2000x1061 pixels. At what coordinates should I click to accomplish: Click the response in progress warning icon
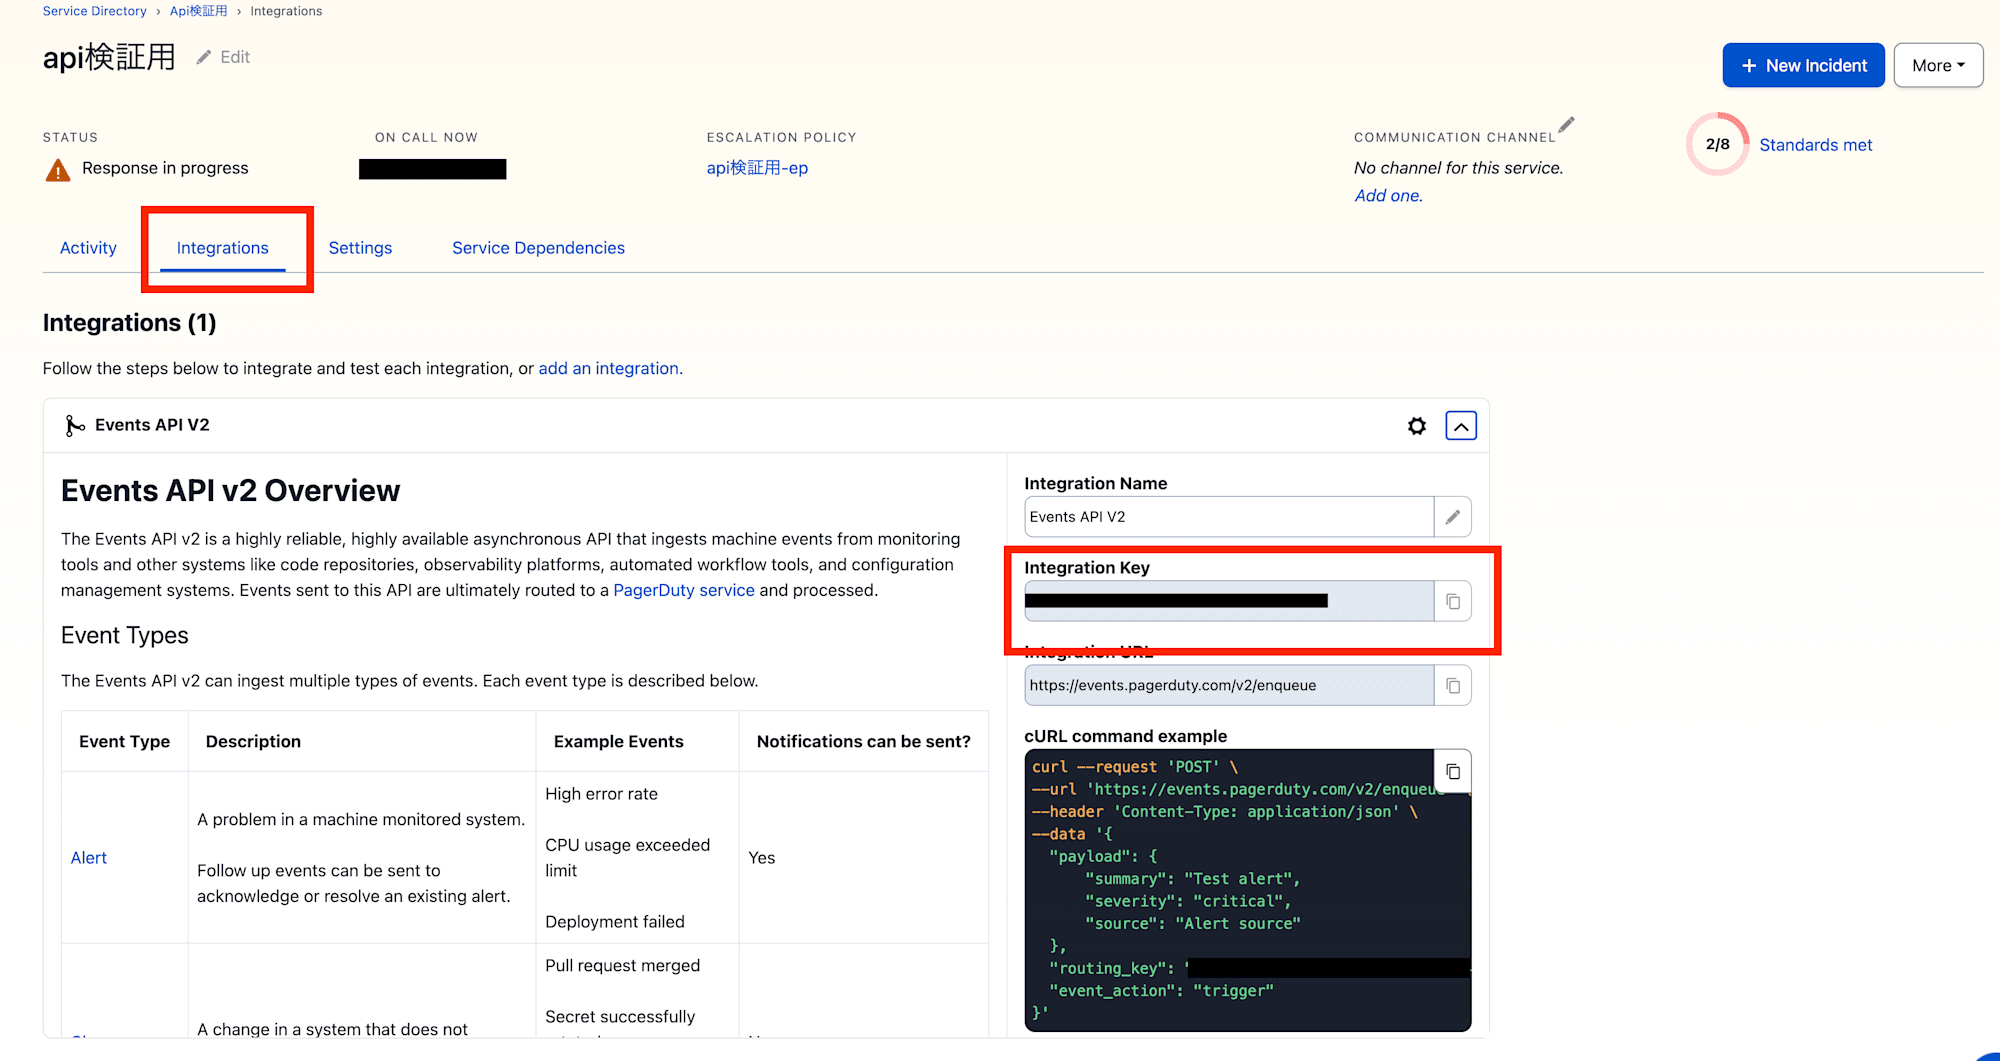[x=58, y=170]
